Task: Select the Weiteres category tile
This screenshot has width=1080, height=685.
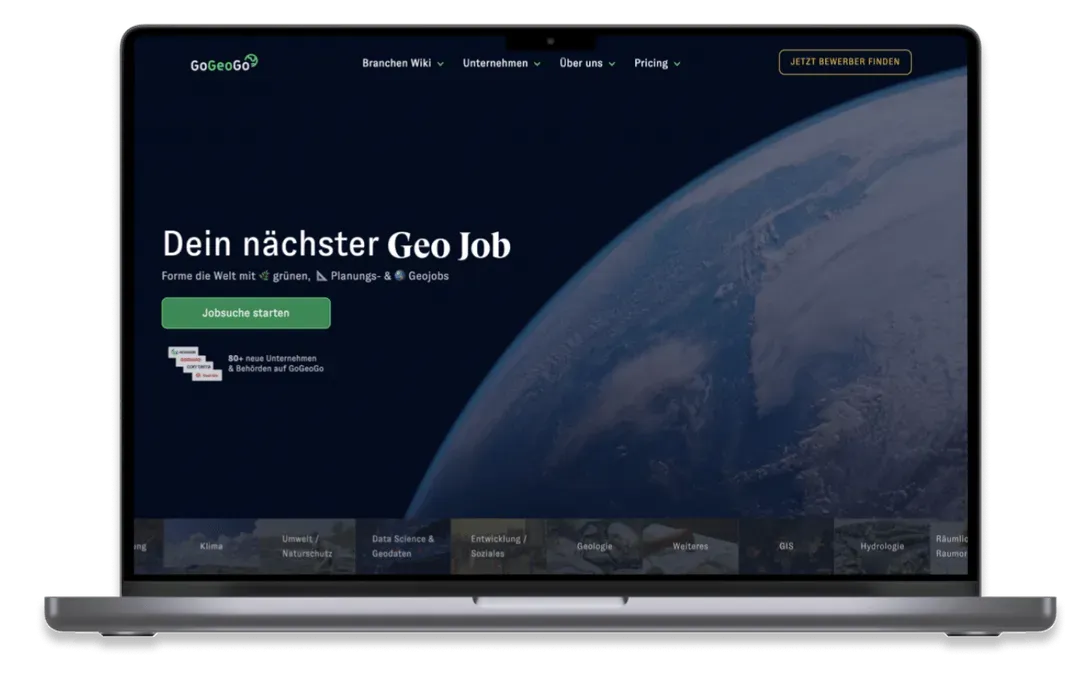Action: (690, 546)
